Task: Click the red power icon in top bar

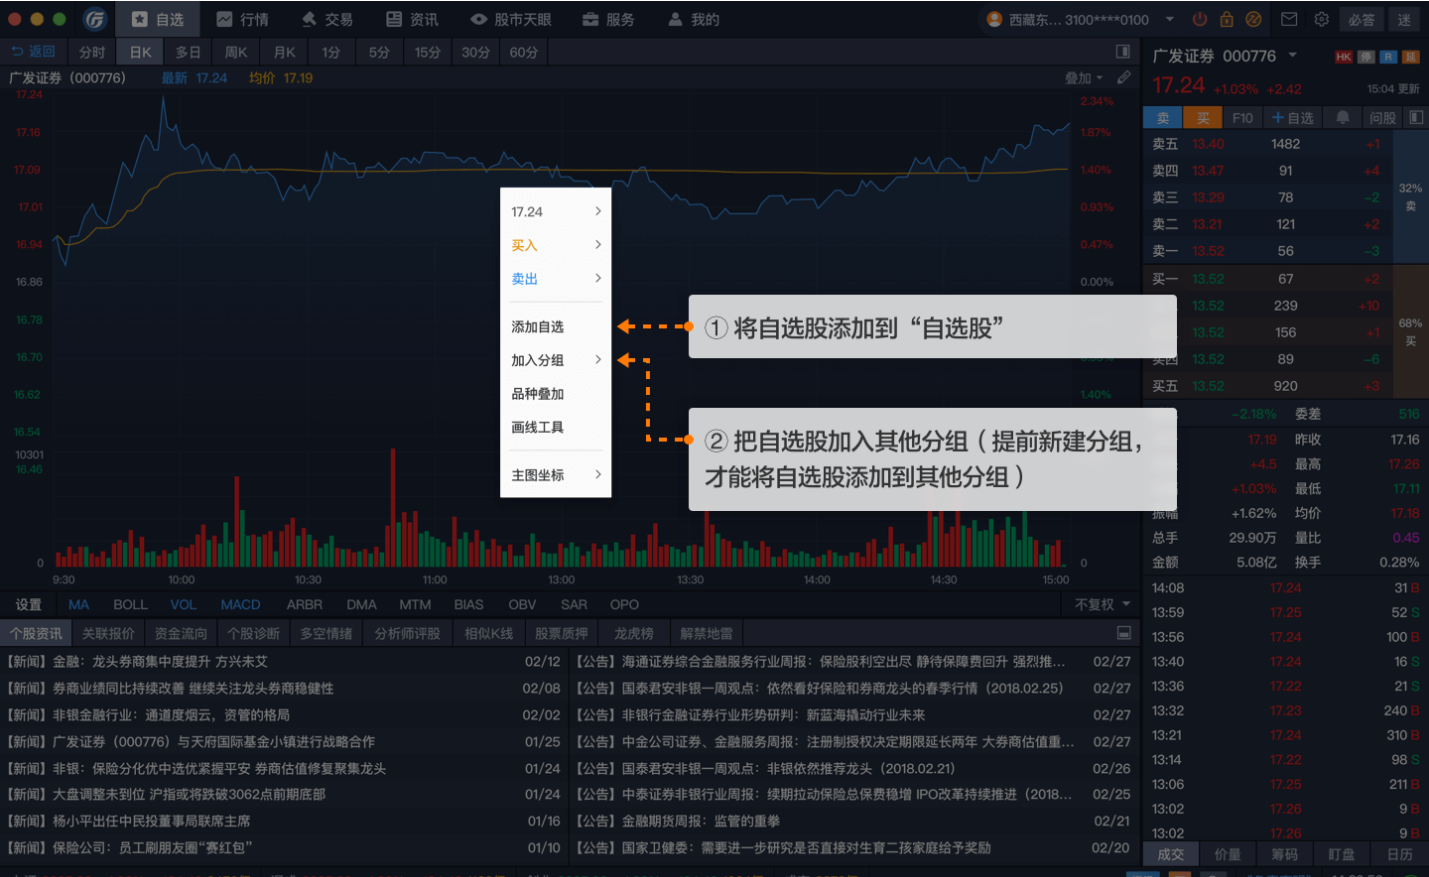Action: pyautogui.click(x=1199, y=19)
